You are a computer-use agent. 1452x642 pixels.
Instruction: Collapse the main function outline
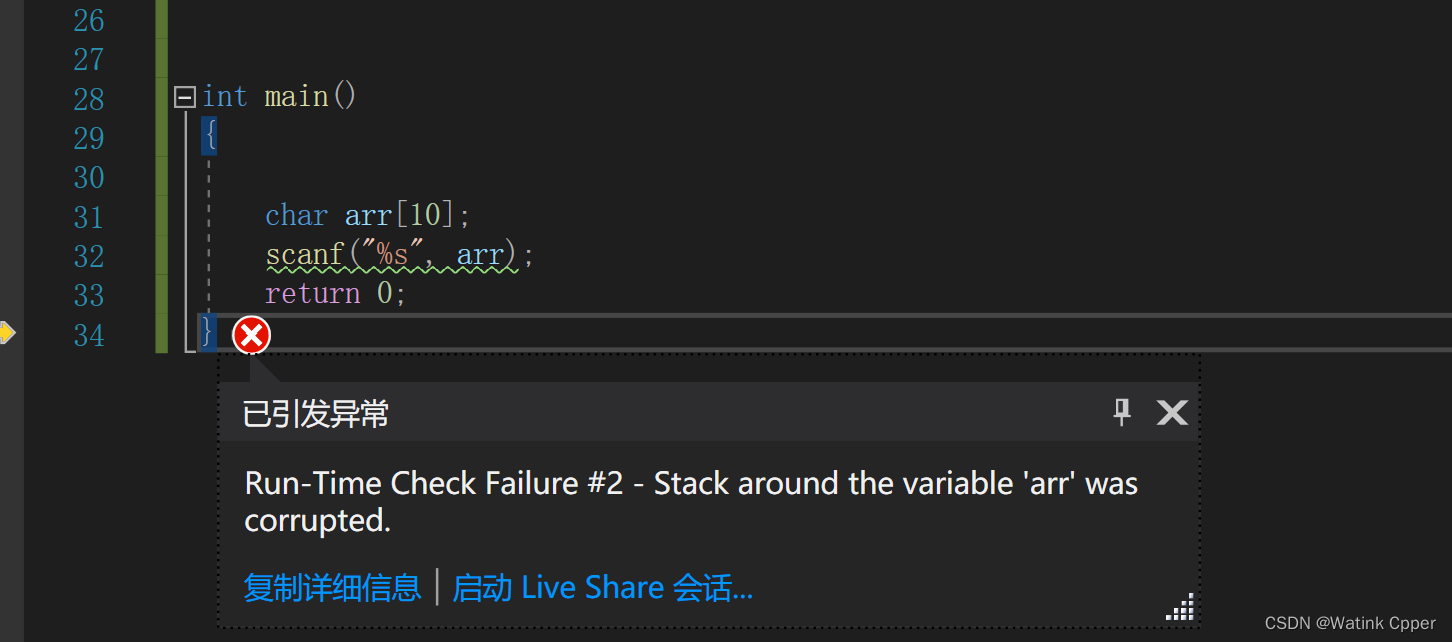184,97
